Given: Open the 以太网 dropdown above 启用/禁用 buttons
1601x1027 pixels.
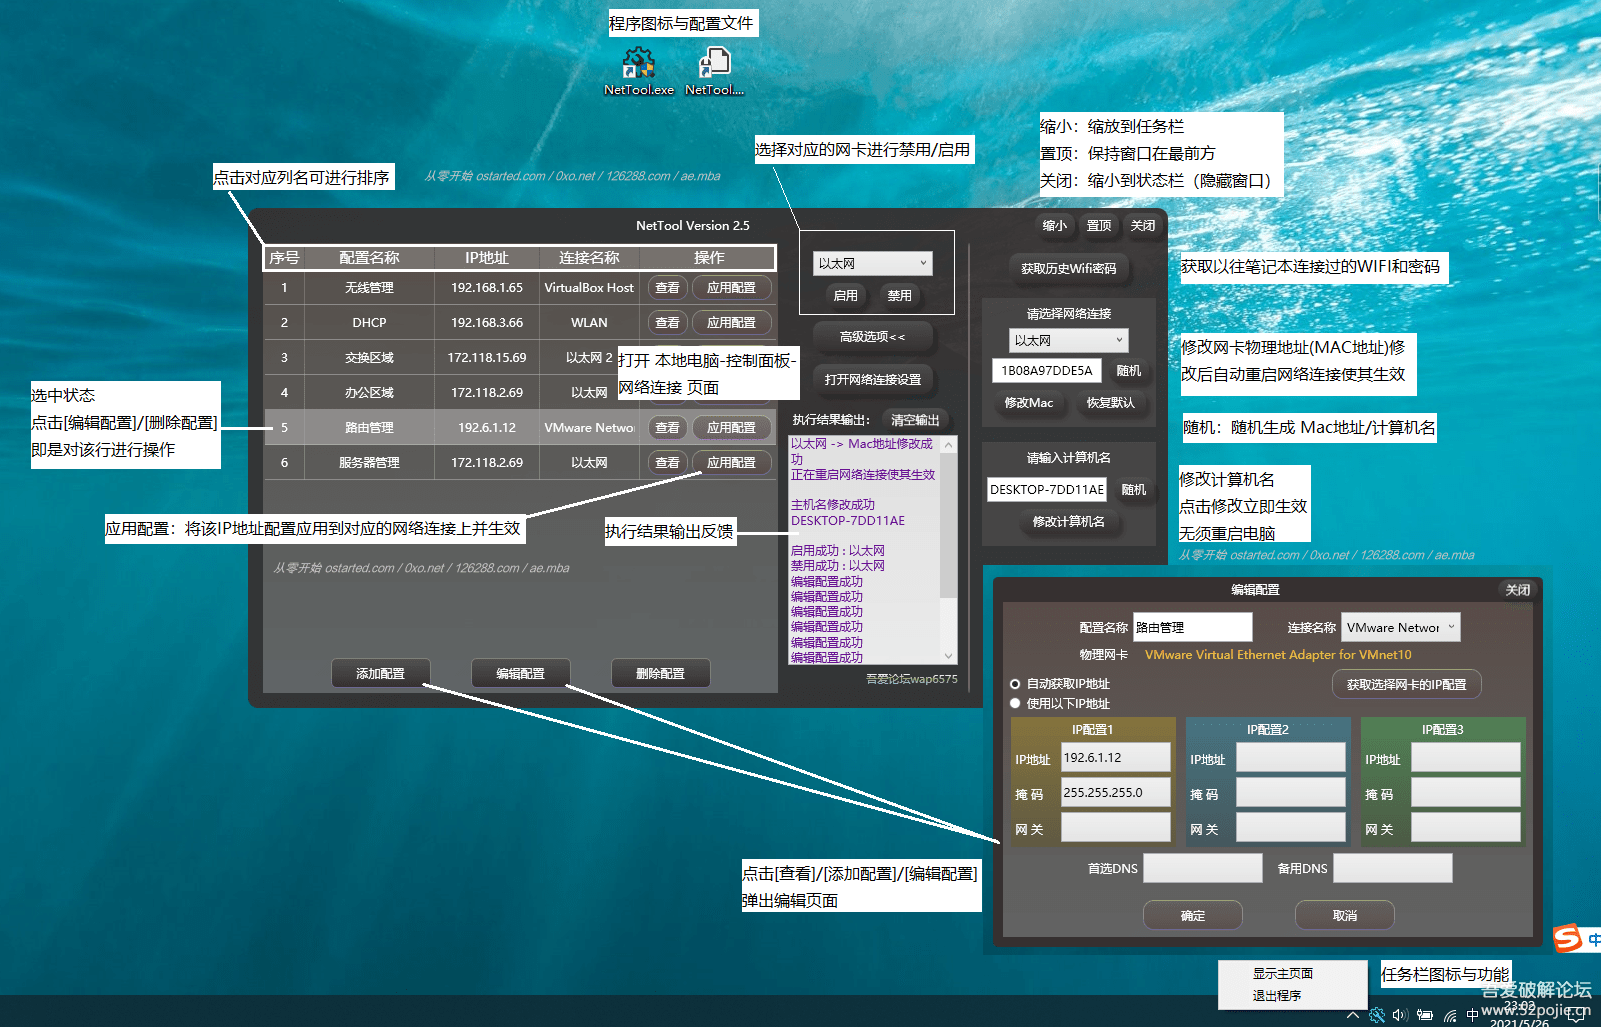Looking at the screenshot, I should click(872, 263).
